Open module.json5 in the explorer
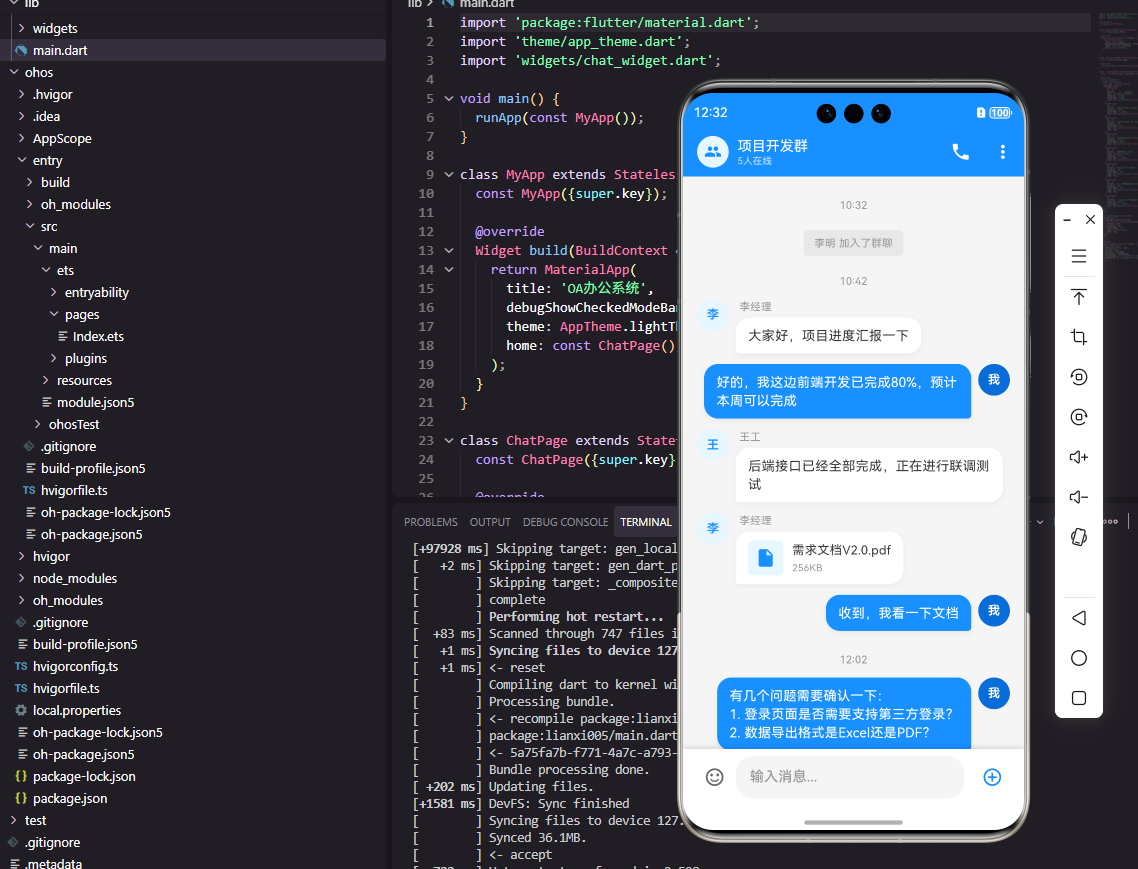1138x869 pixels. point(95,402)
